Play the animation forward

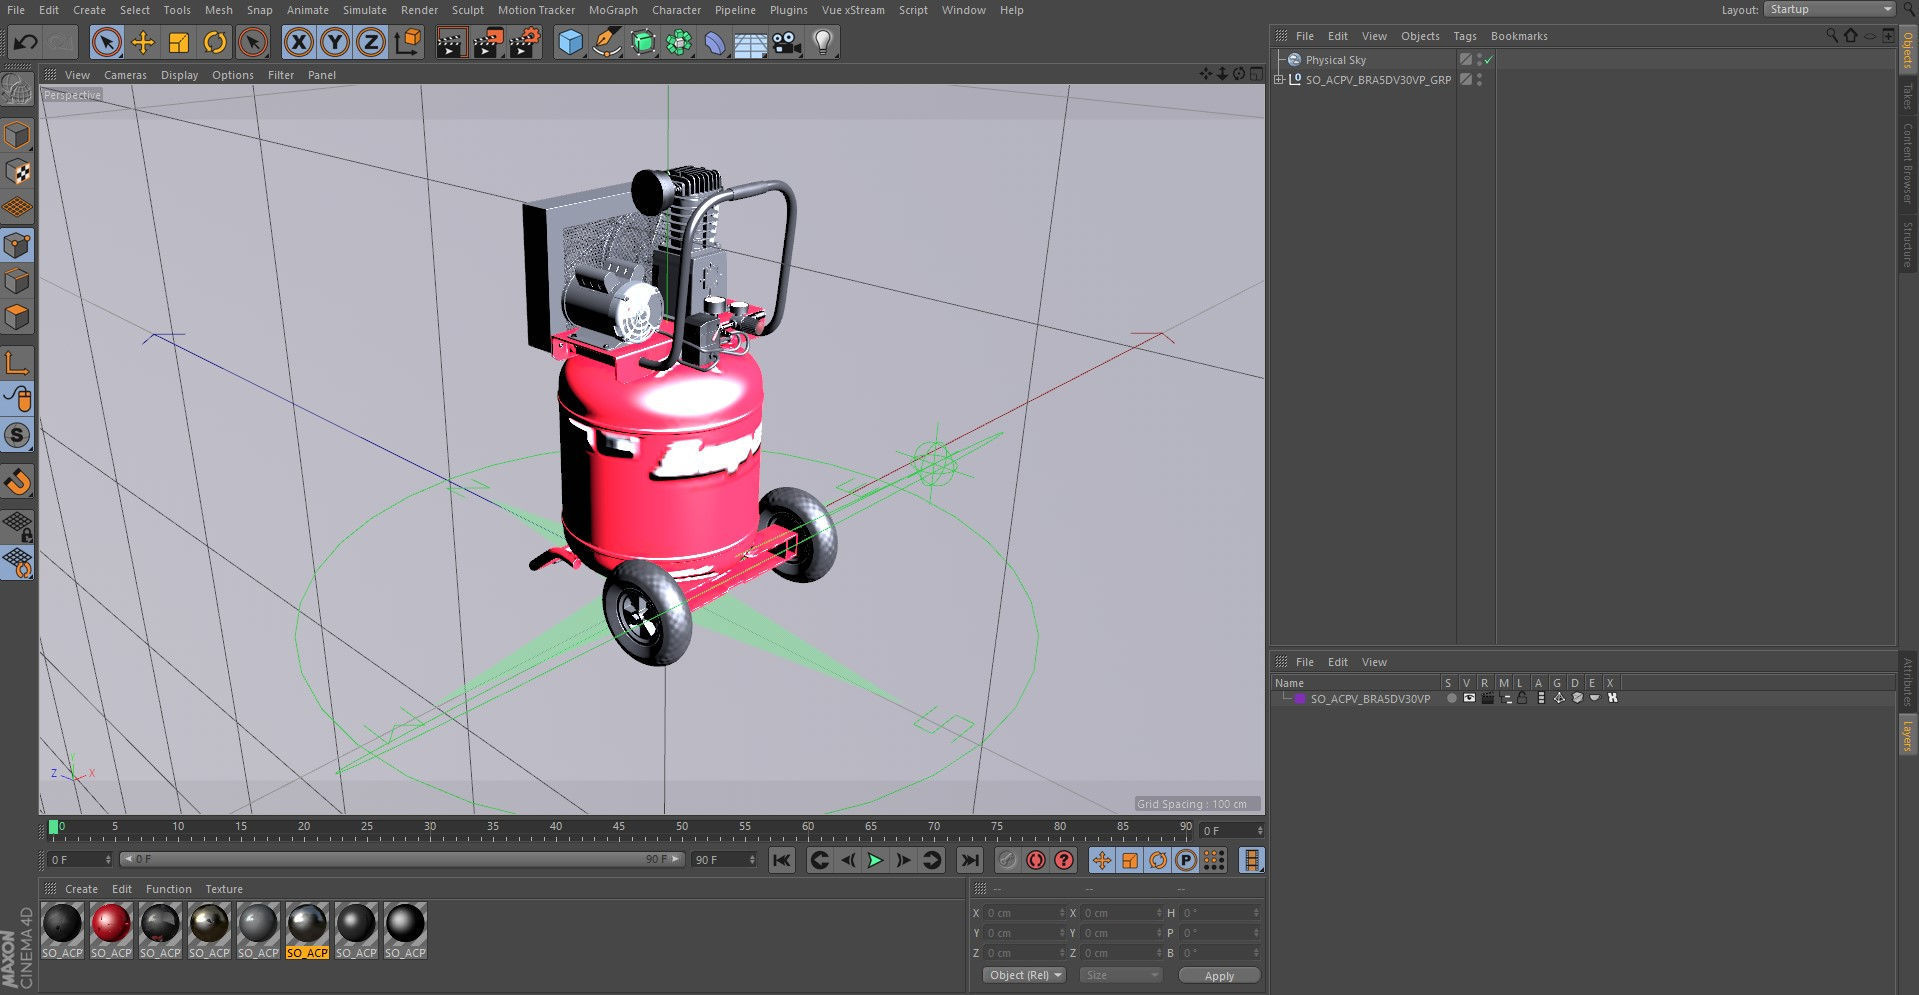click(875, 860)
